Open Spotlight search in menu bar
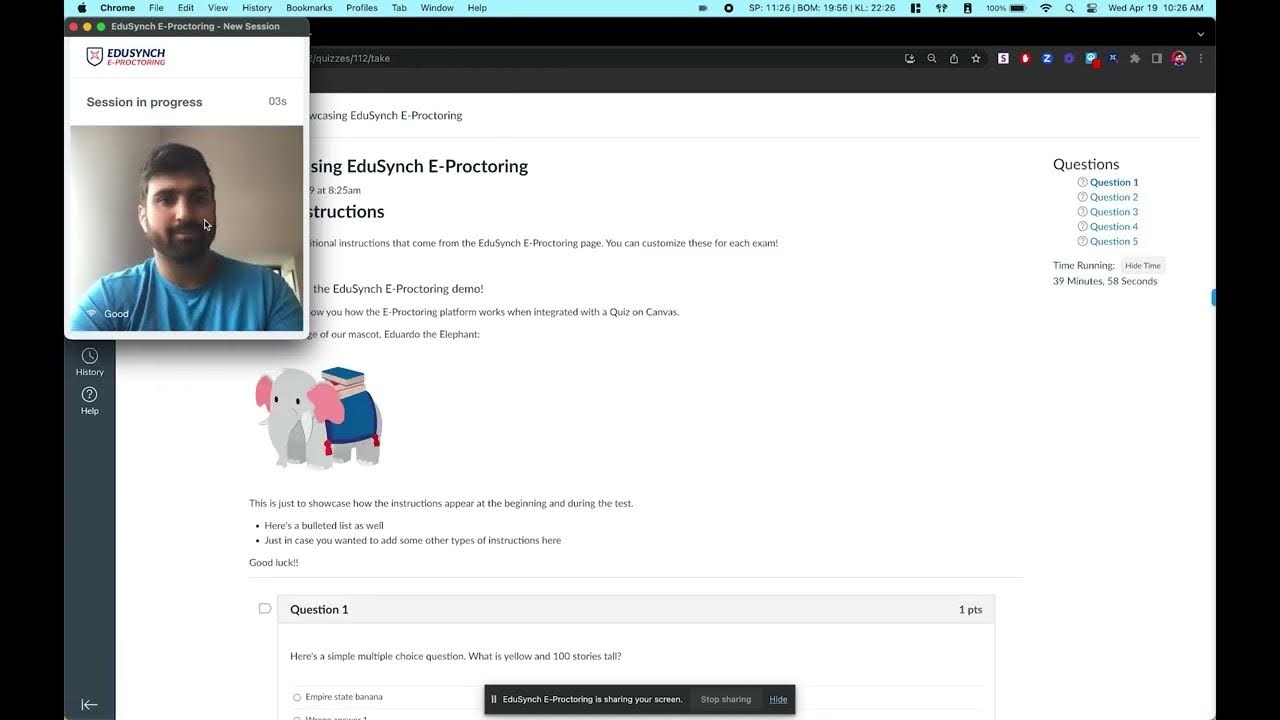Viewport: 1280px width, 720px height. coord(1070,8)
